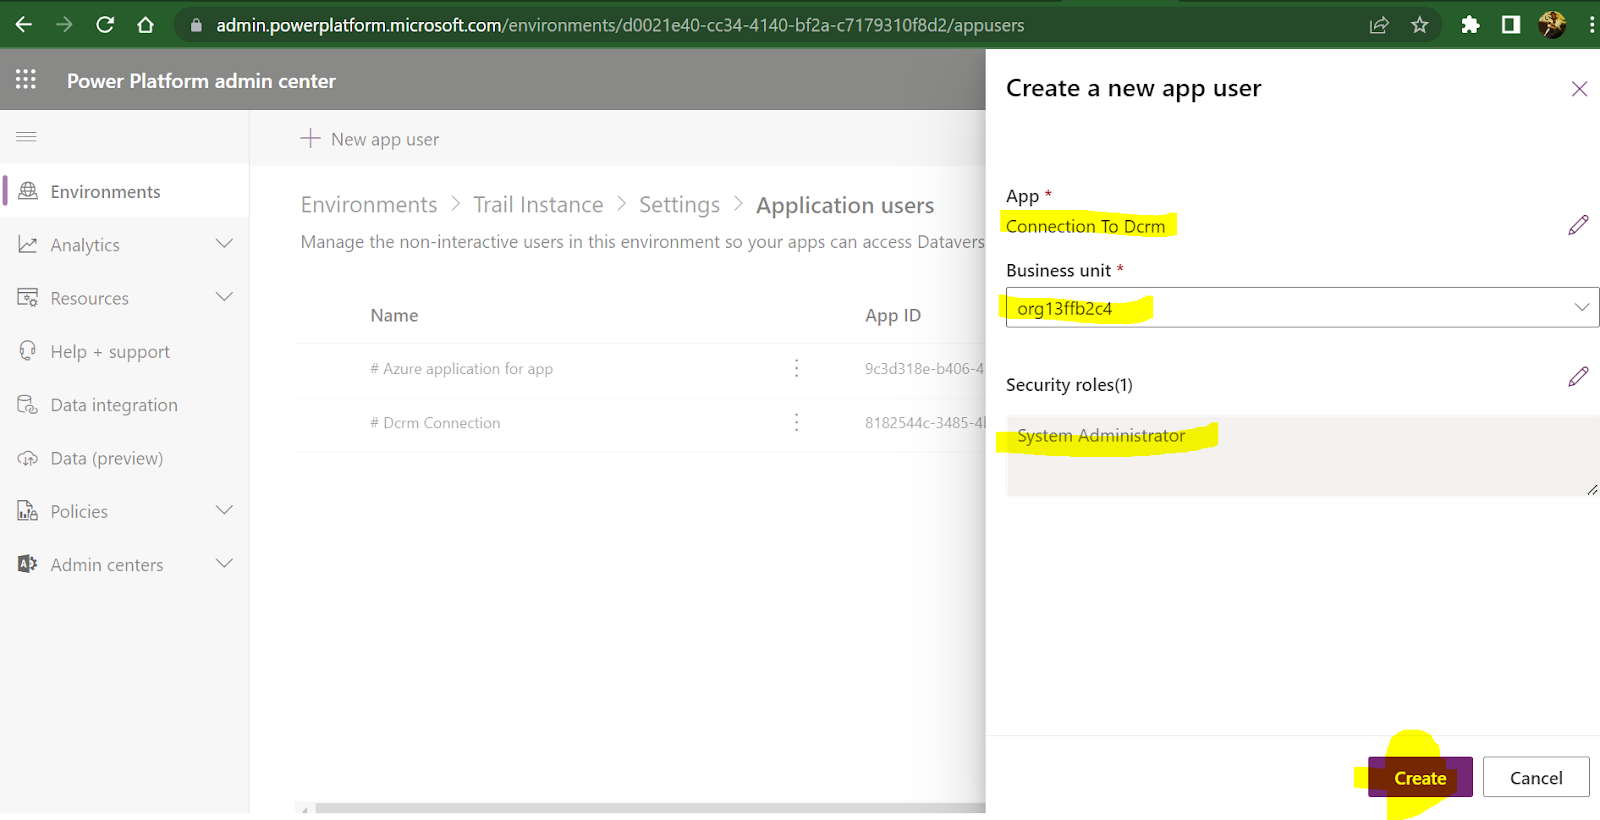Go forward with browser forward arrow
The width and height of the screenshot is (1600, 820).
coord(64,24)
